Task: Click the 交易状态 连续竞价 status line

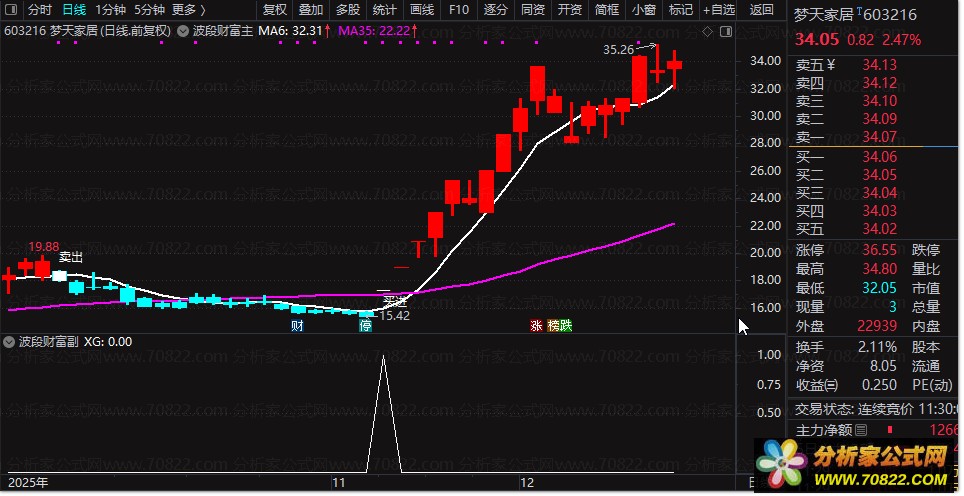Action: tap(877, 409)
